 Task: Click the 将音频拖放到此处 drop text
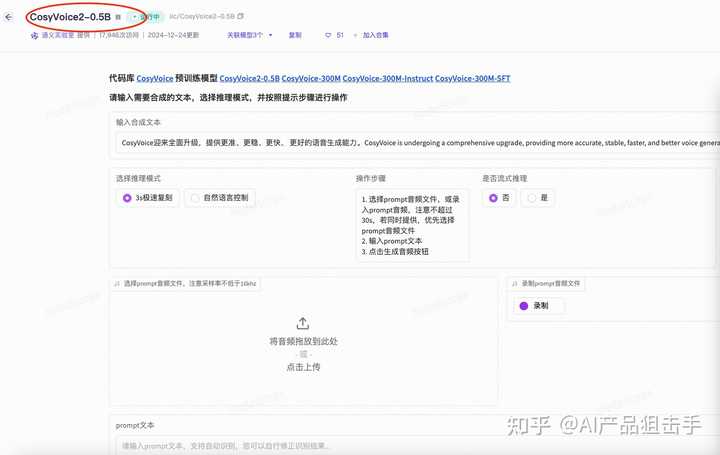[303, 341]
